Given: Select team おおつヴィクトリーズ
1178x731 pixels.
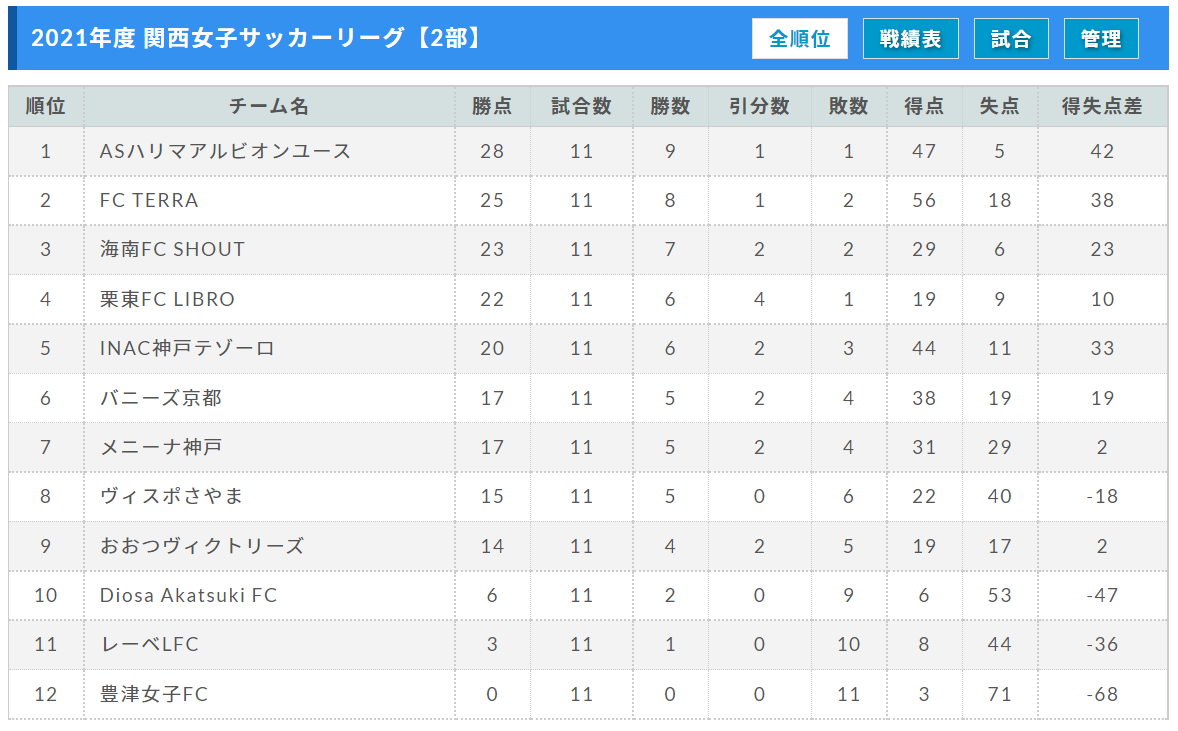Looking at the screenshot, I should pyautogui.click(x=202, y=545).
